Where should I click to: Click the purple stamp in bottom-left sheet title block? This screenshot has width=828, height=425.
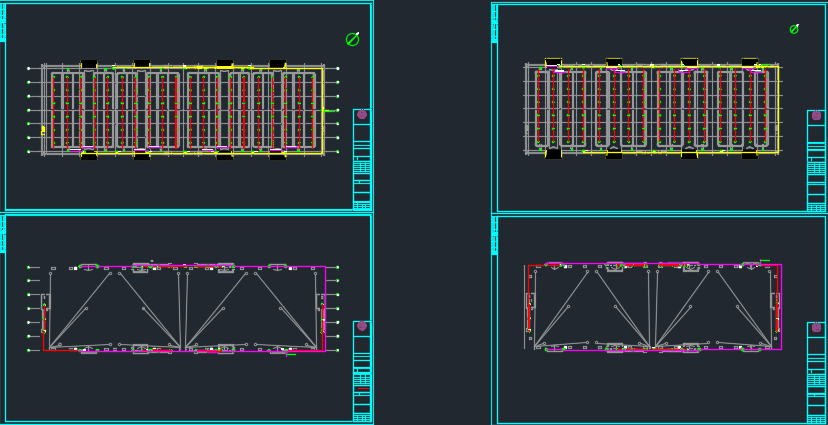362,326
